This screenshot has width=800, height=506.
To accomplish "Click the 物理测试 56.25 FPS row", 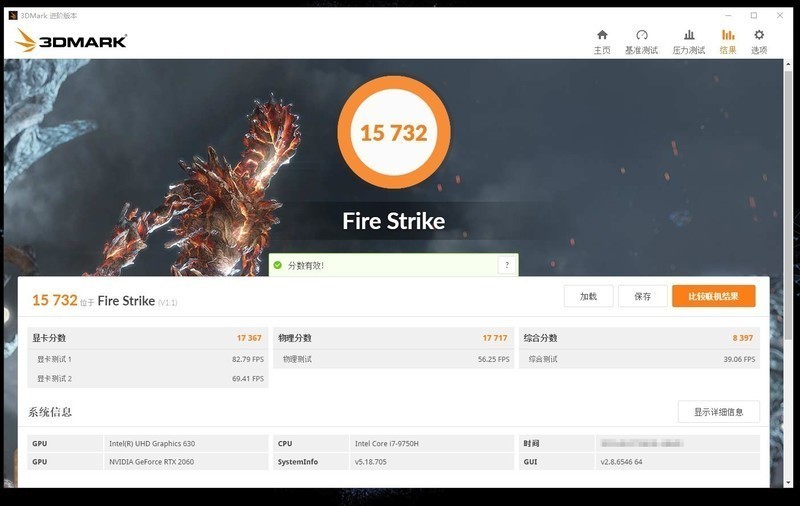I will click(393, 359).
